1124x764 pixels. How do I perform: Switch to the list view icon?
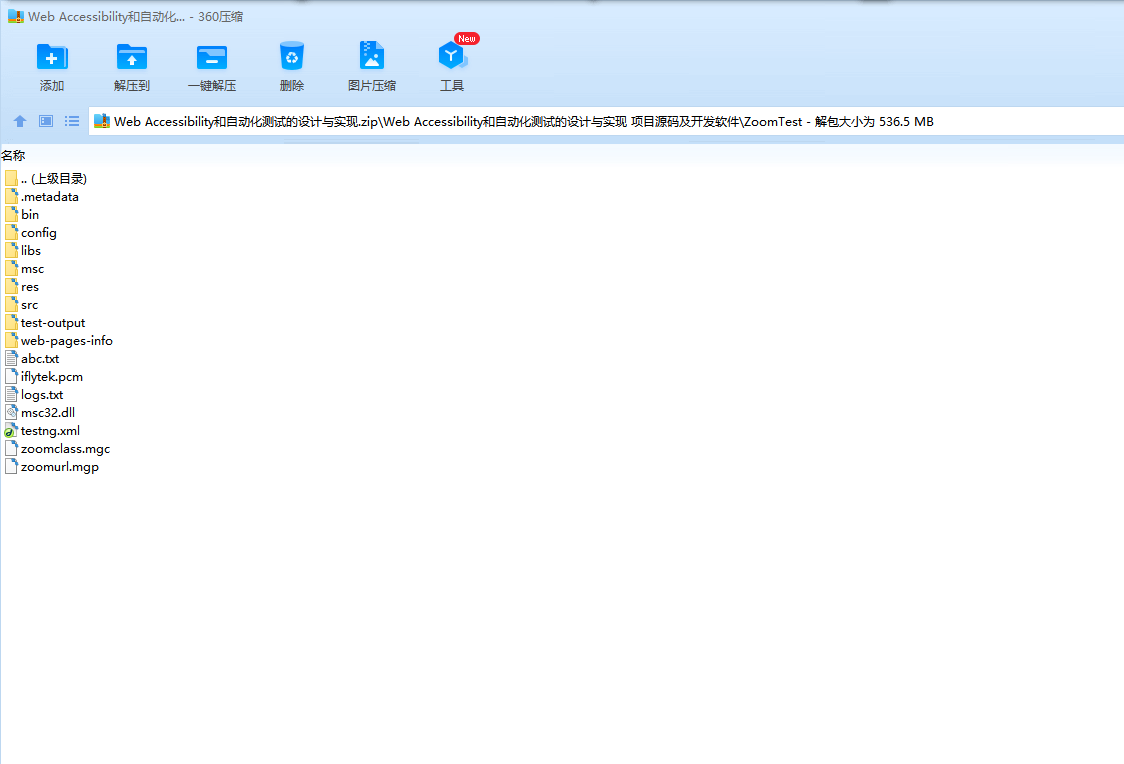coord(72,121)
